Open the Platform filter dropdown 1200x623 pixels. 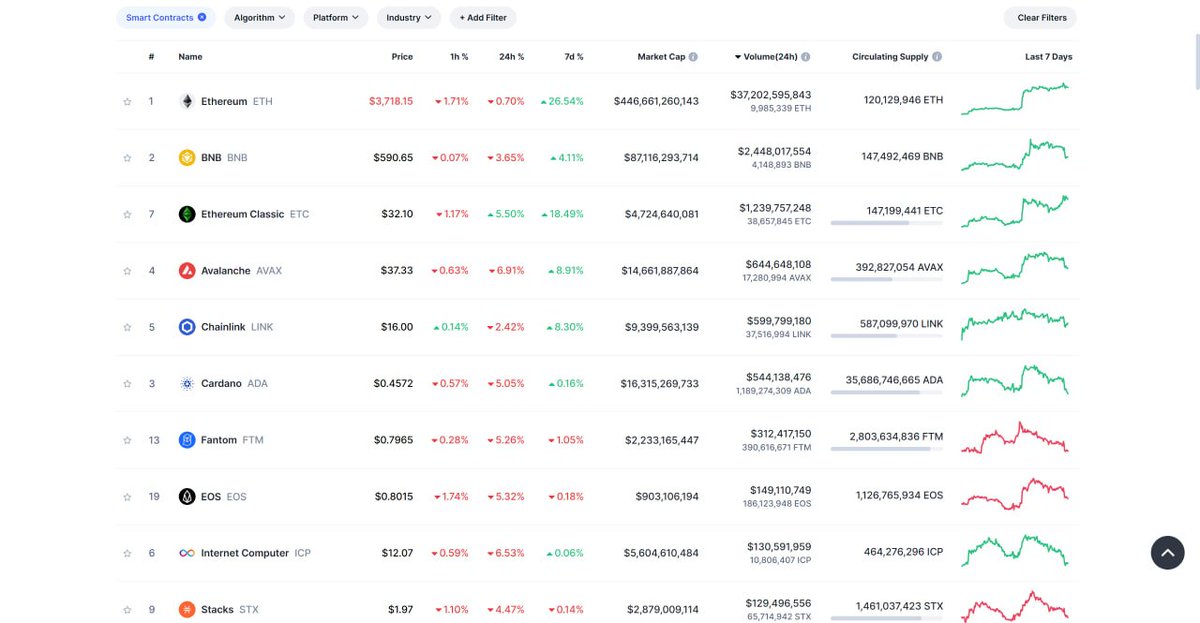(x=336, y=18)
